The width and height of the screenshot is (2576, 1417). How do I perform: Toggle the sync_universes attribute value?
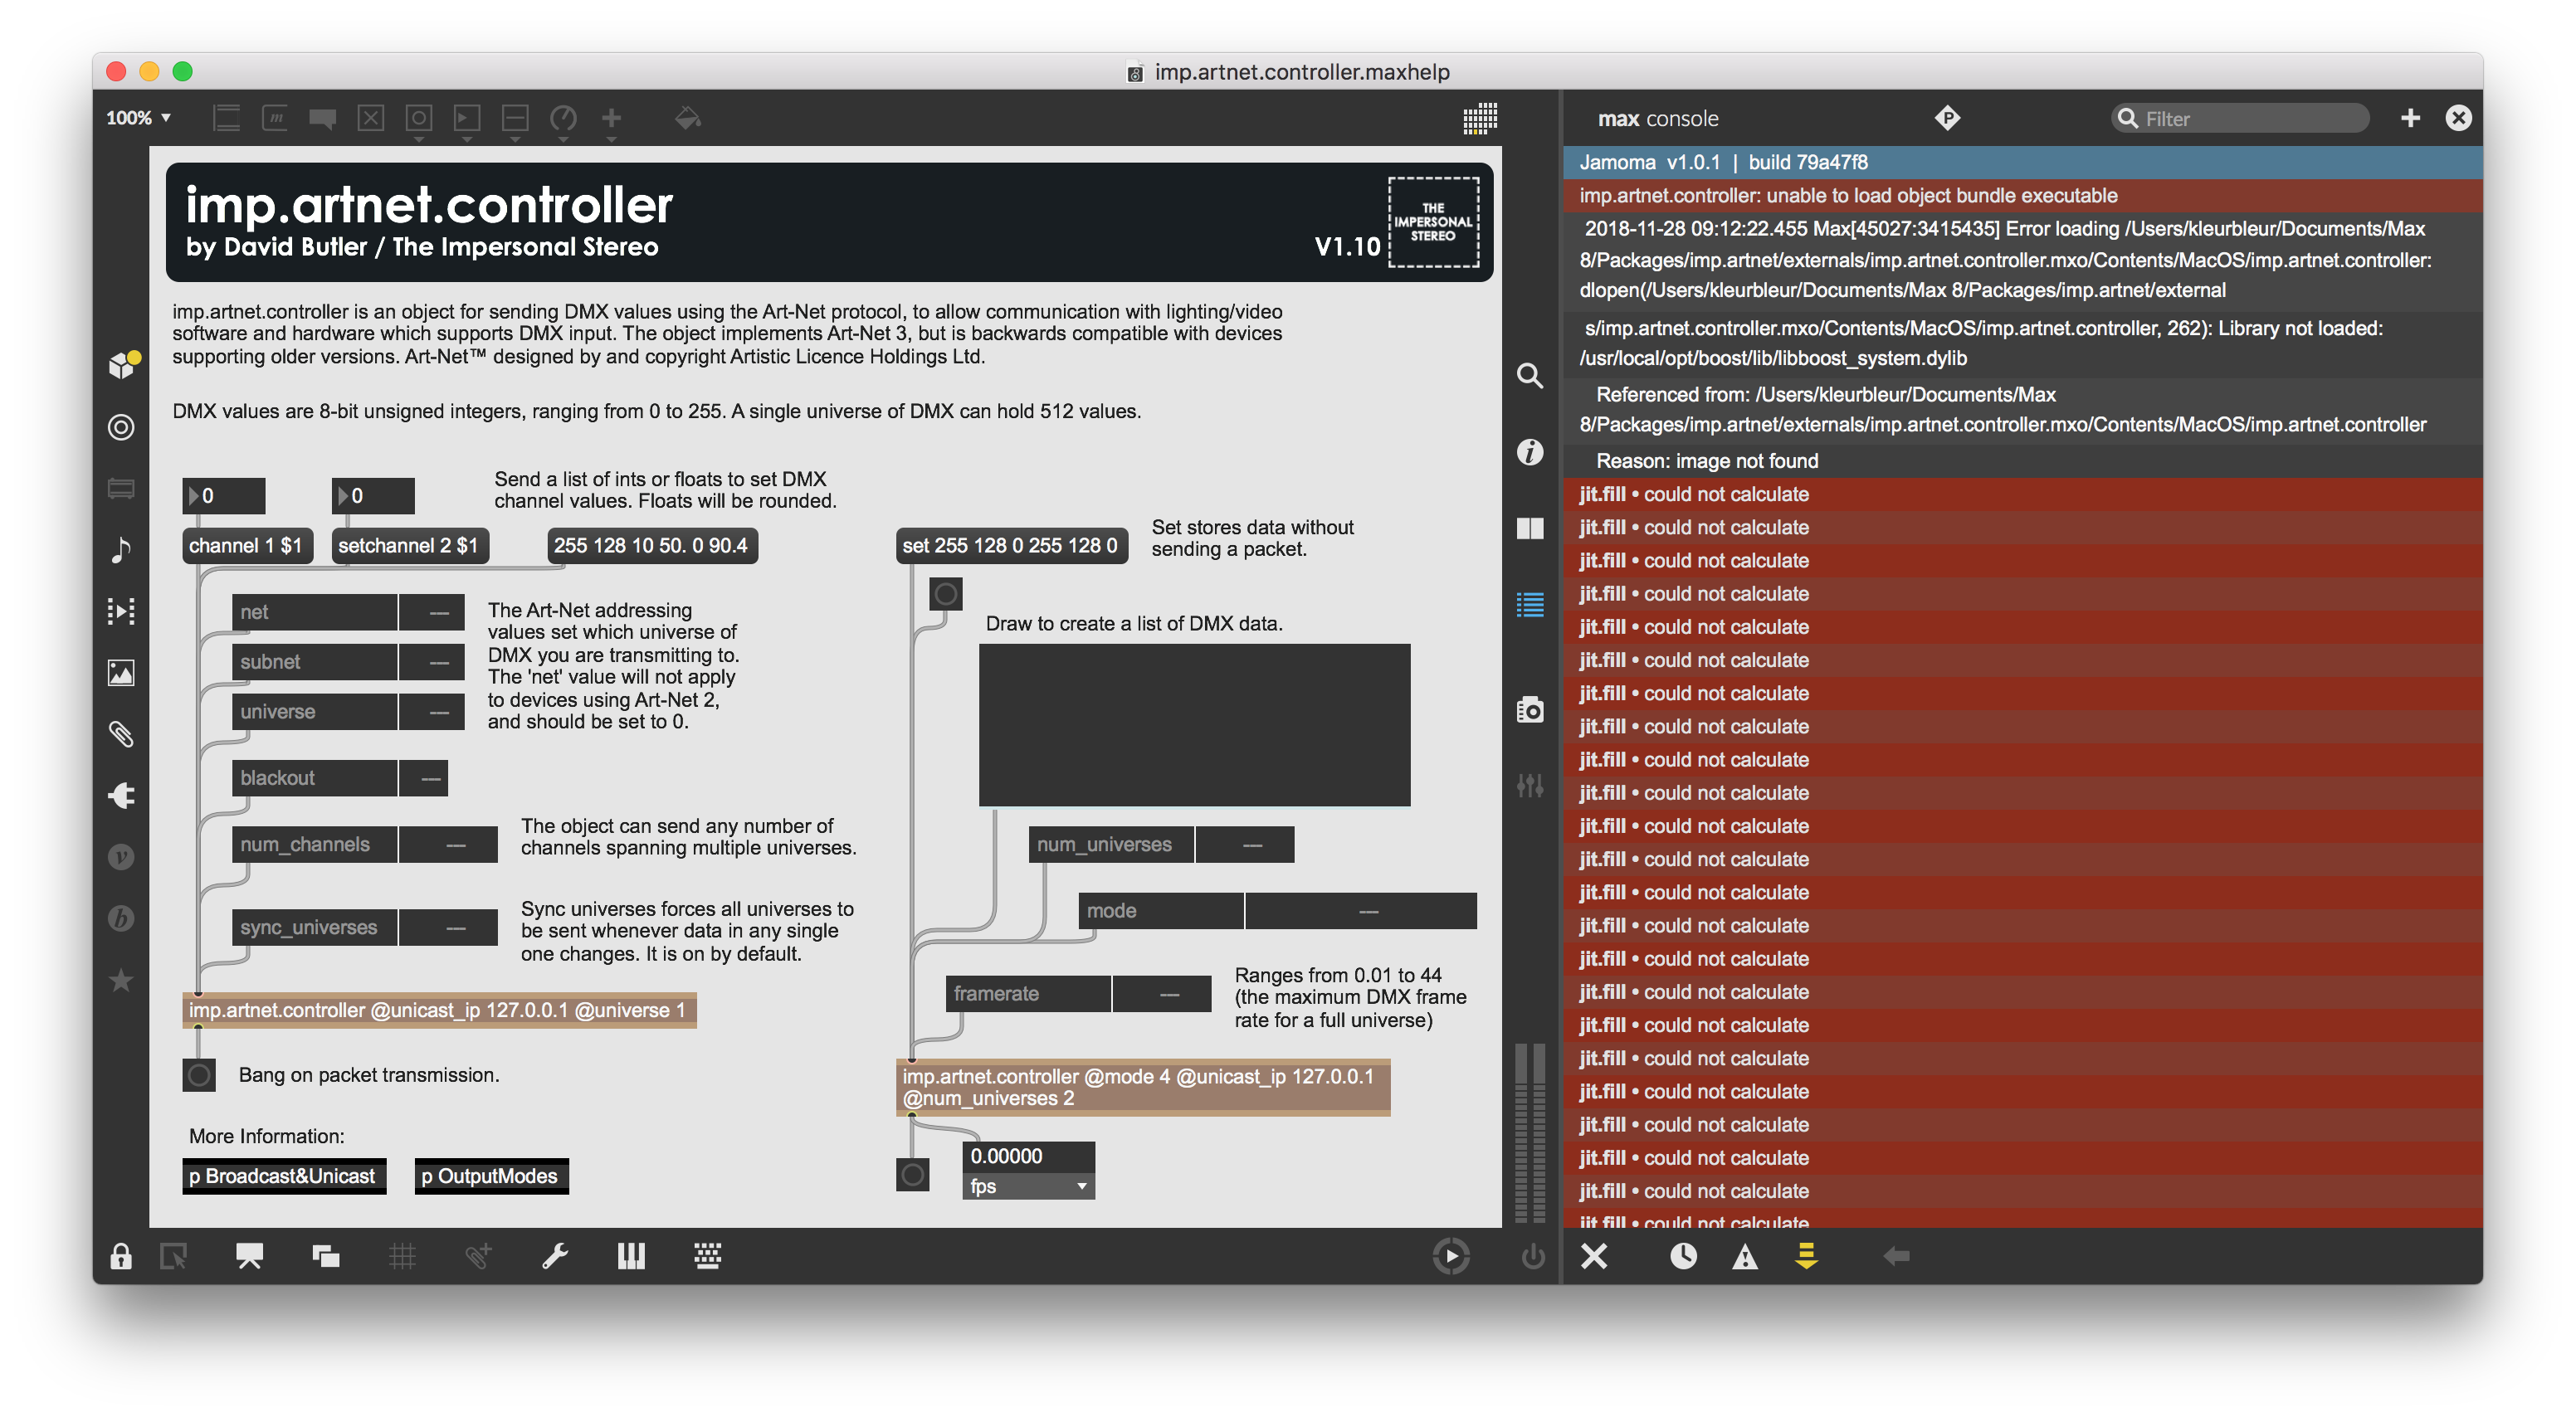tap(448, 928)
